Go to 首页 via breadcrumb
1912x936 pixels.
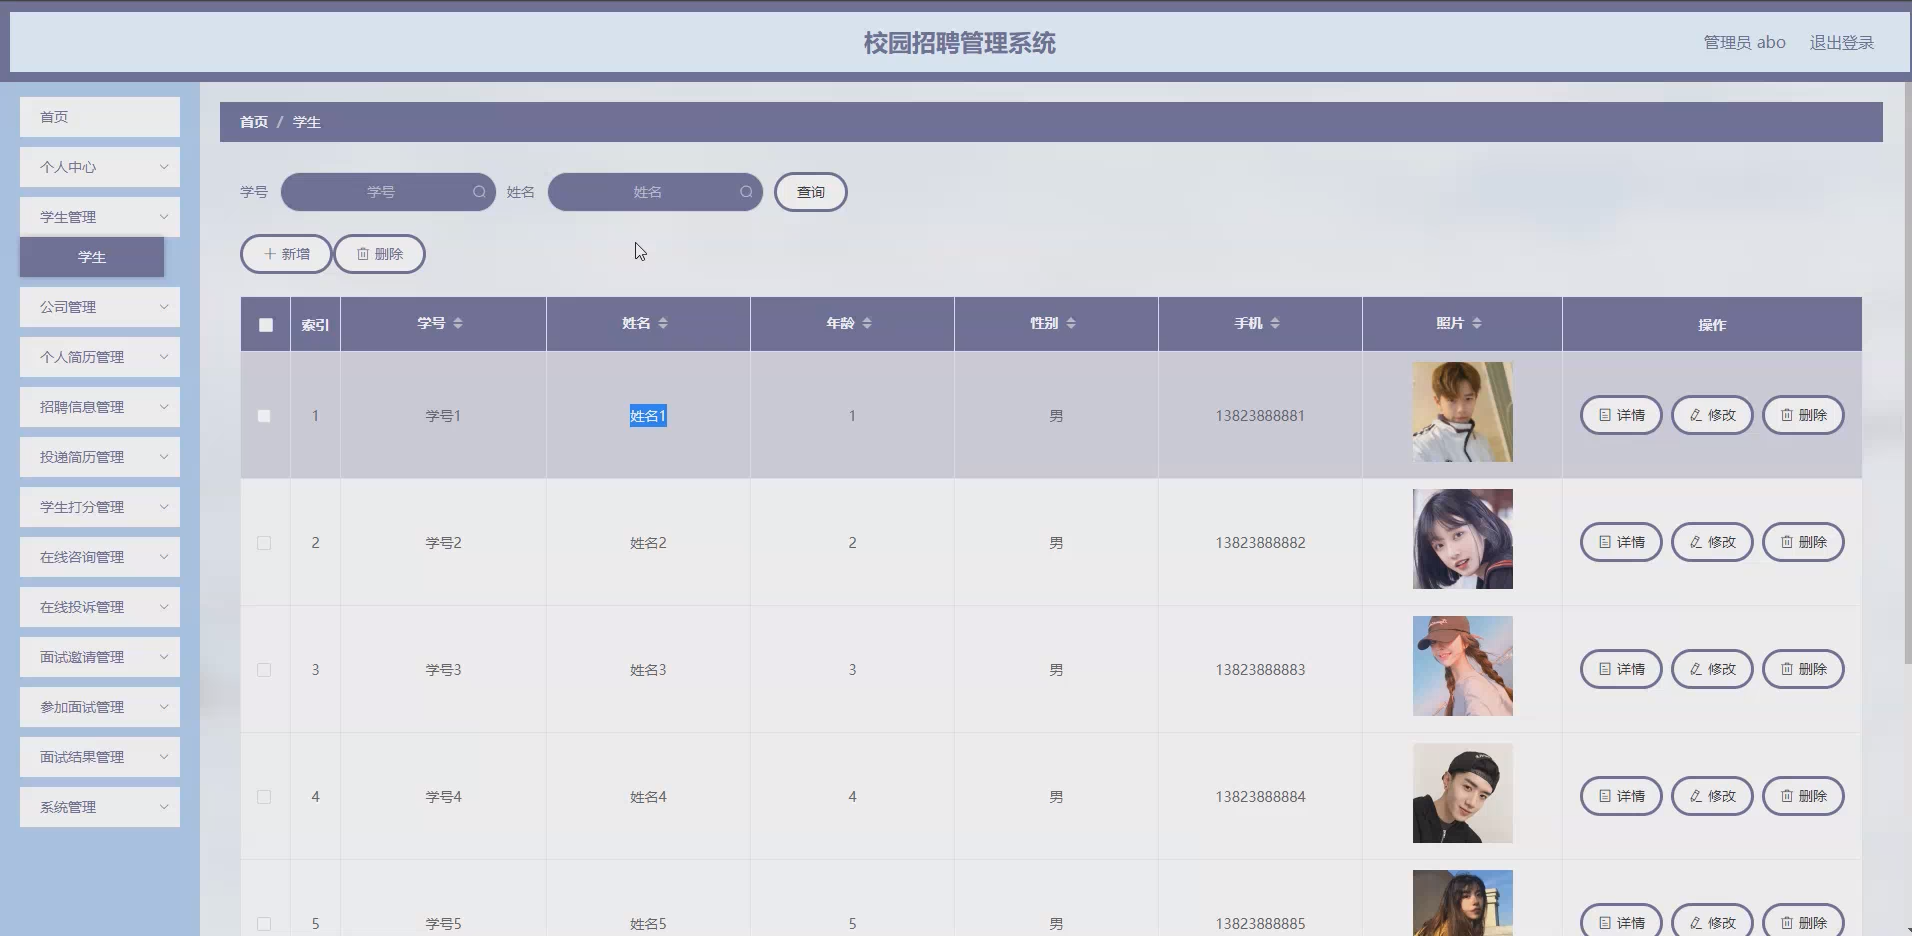(254, 122)
